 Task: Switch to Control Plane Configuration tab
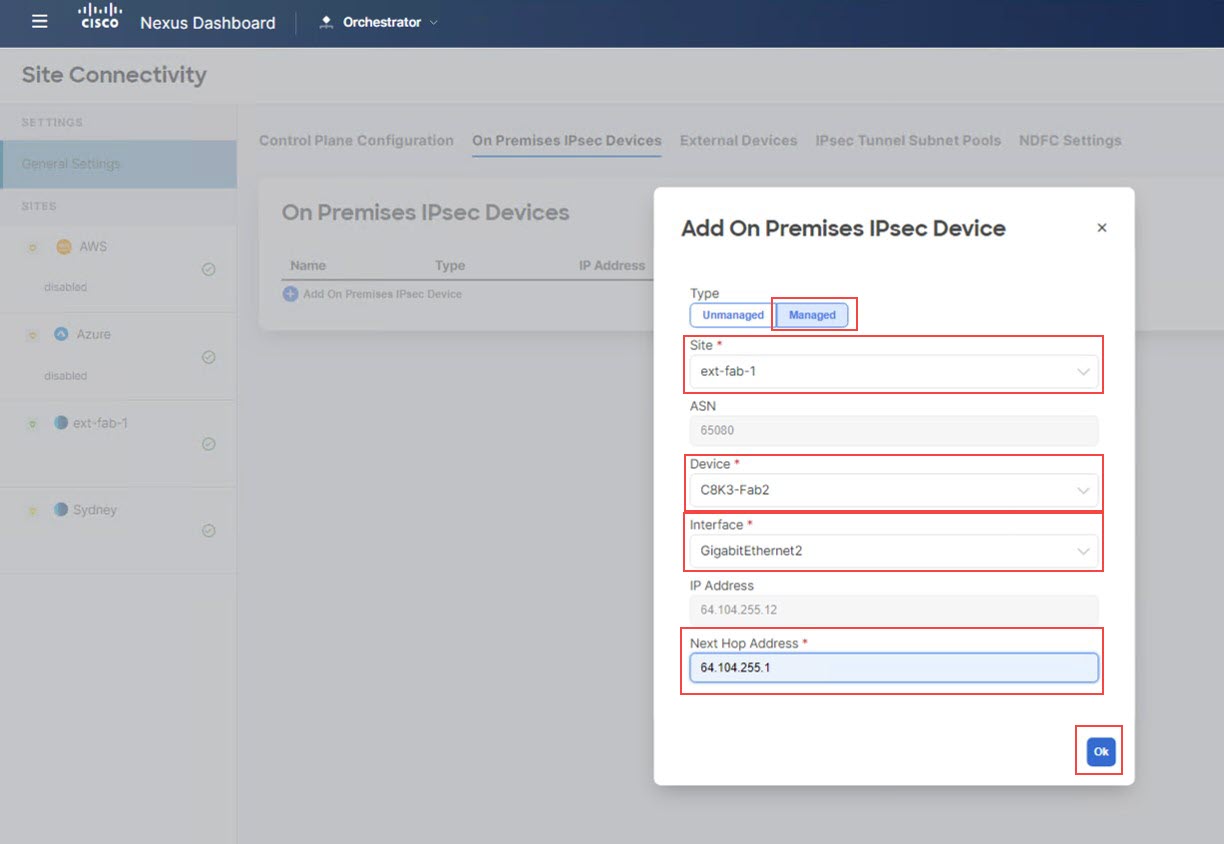356,141
